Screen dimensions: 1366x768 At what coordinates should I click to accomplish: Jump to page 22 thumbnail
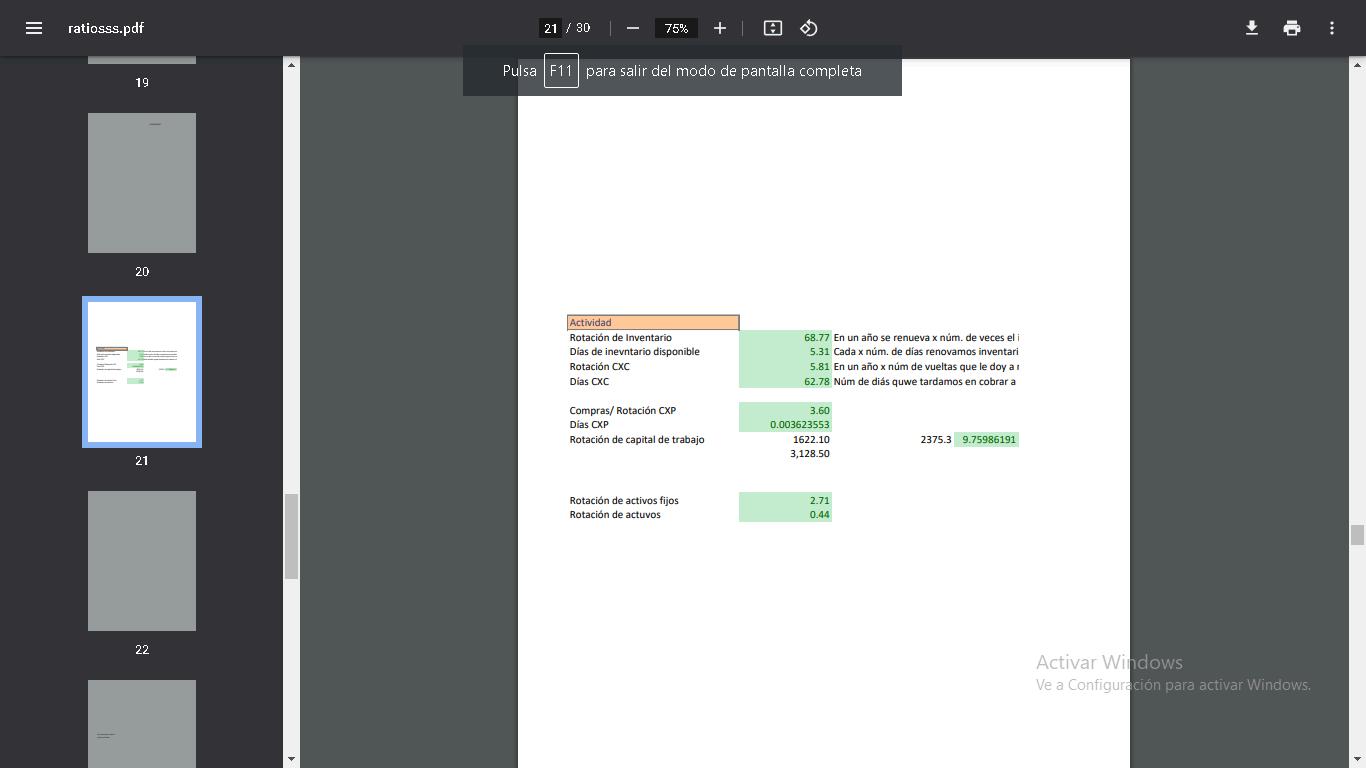coord(142,561)
